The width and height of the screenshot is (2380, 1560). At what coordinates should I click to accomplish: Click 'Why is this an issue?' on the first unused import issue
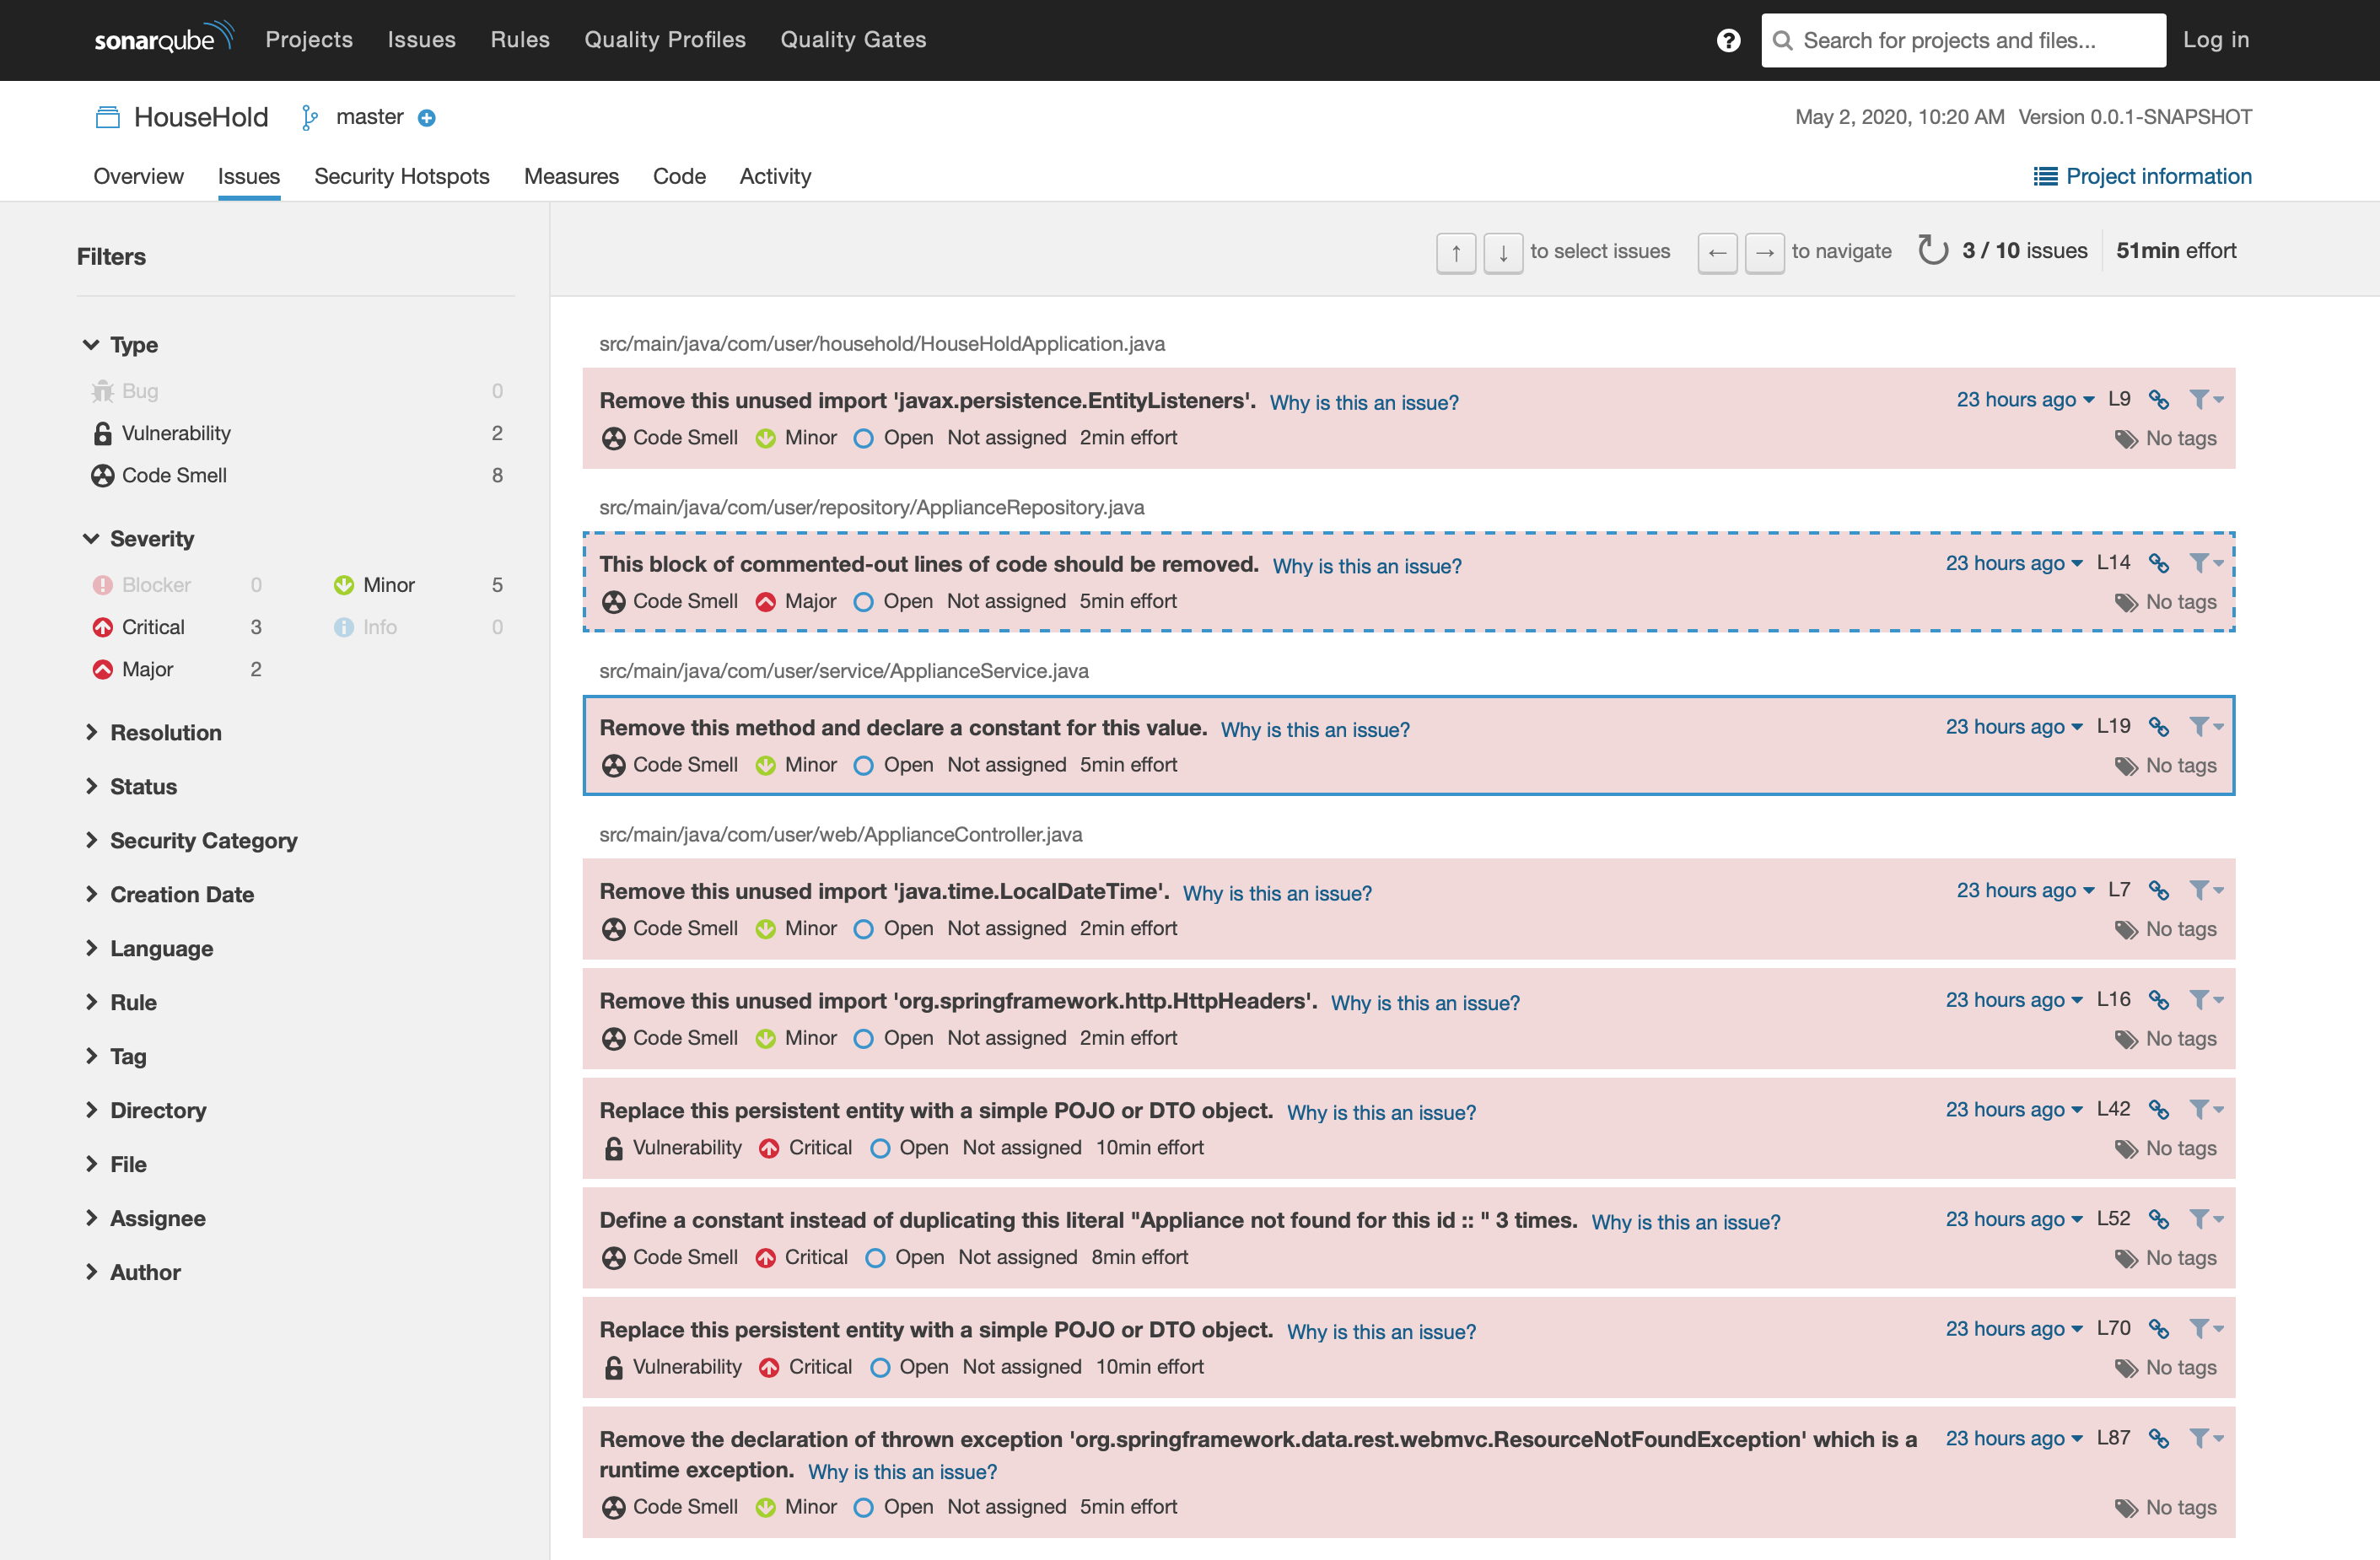1363,402
